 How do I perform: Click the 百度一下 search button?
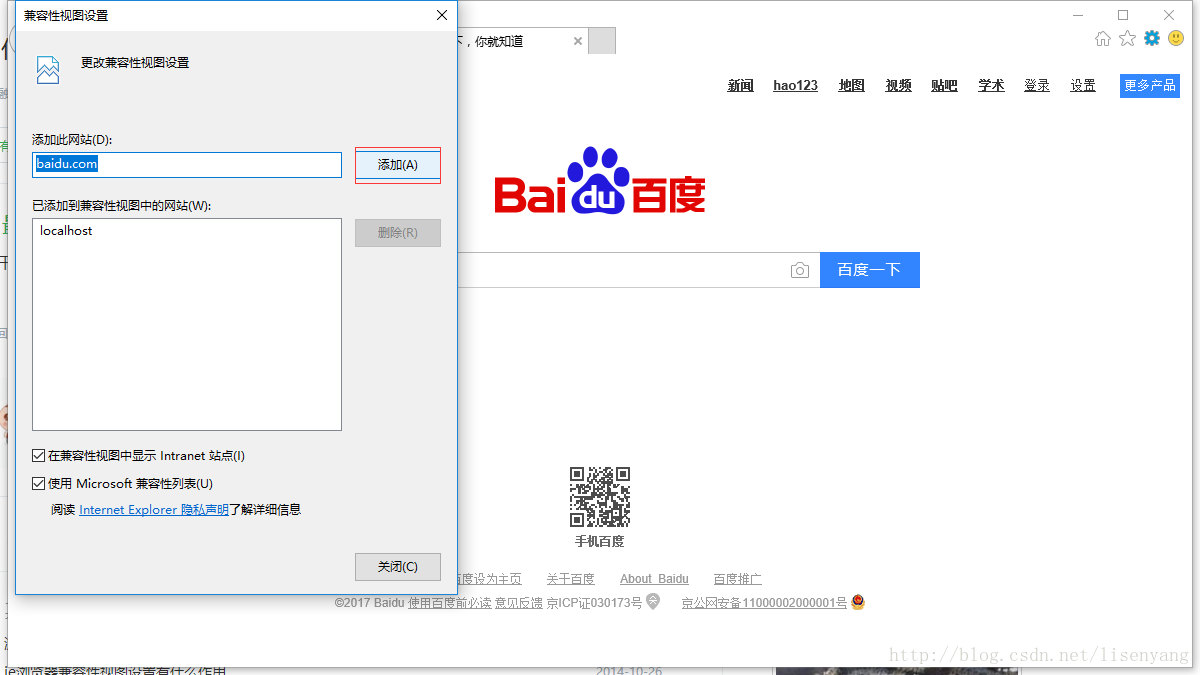(x=869, y=270)
